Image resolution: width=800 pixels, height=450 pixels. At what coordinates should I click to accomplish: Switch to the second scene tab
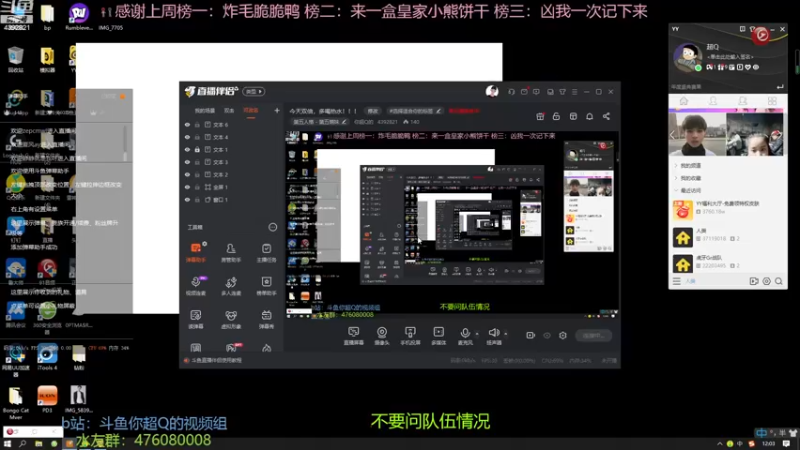point(229,111)
